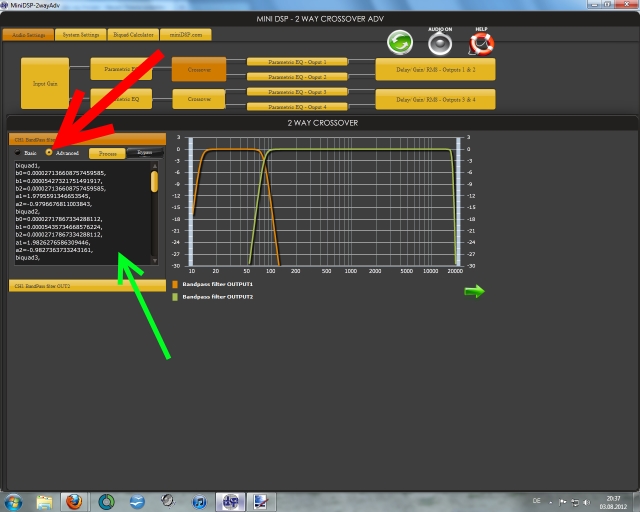Click the 'biquad3,' line in coefficients
The image size is (640, 512).
pos(27,258)
